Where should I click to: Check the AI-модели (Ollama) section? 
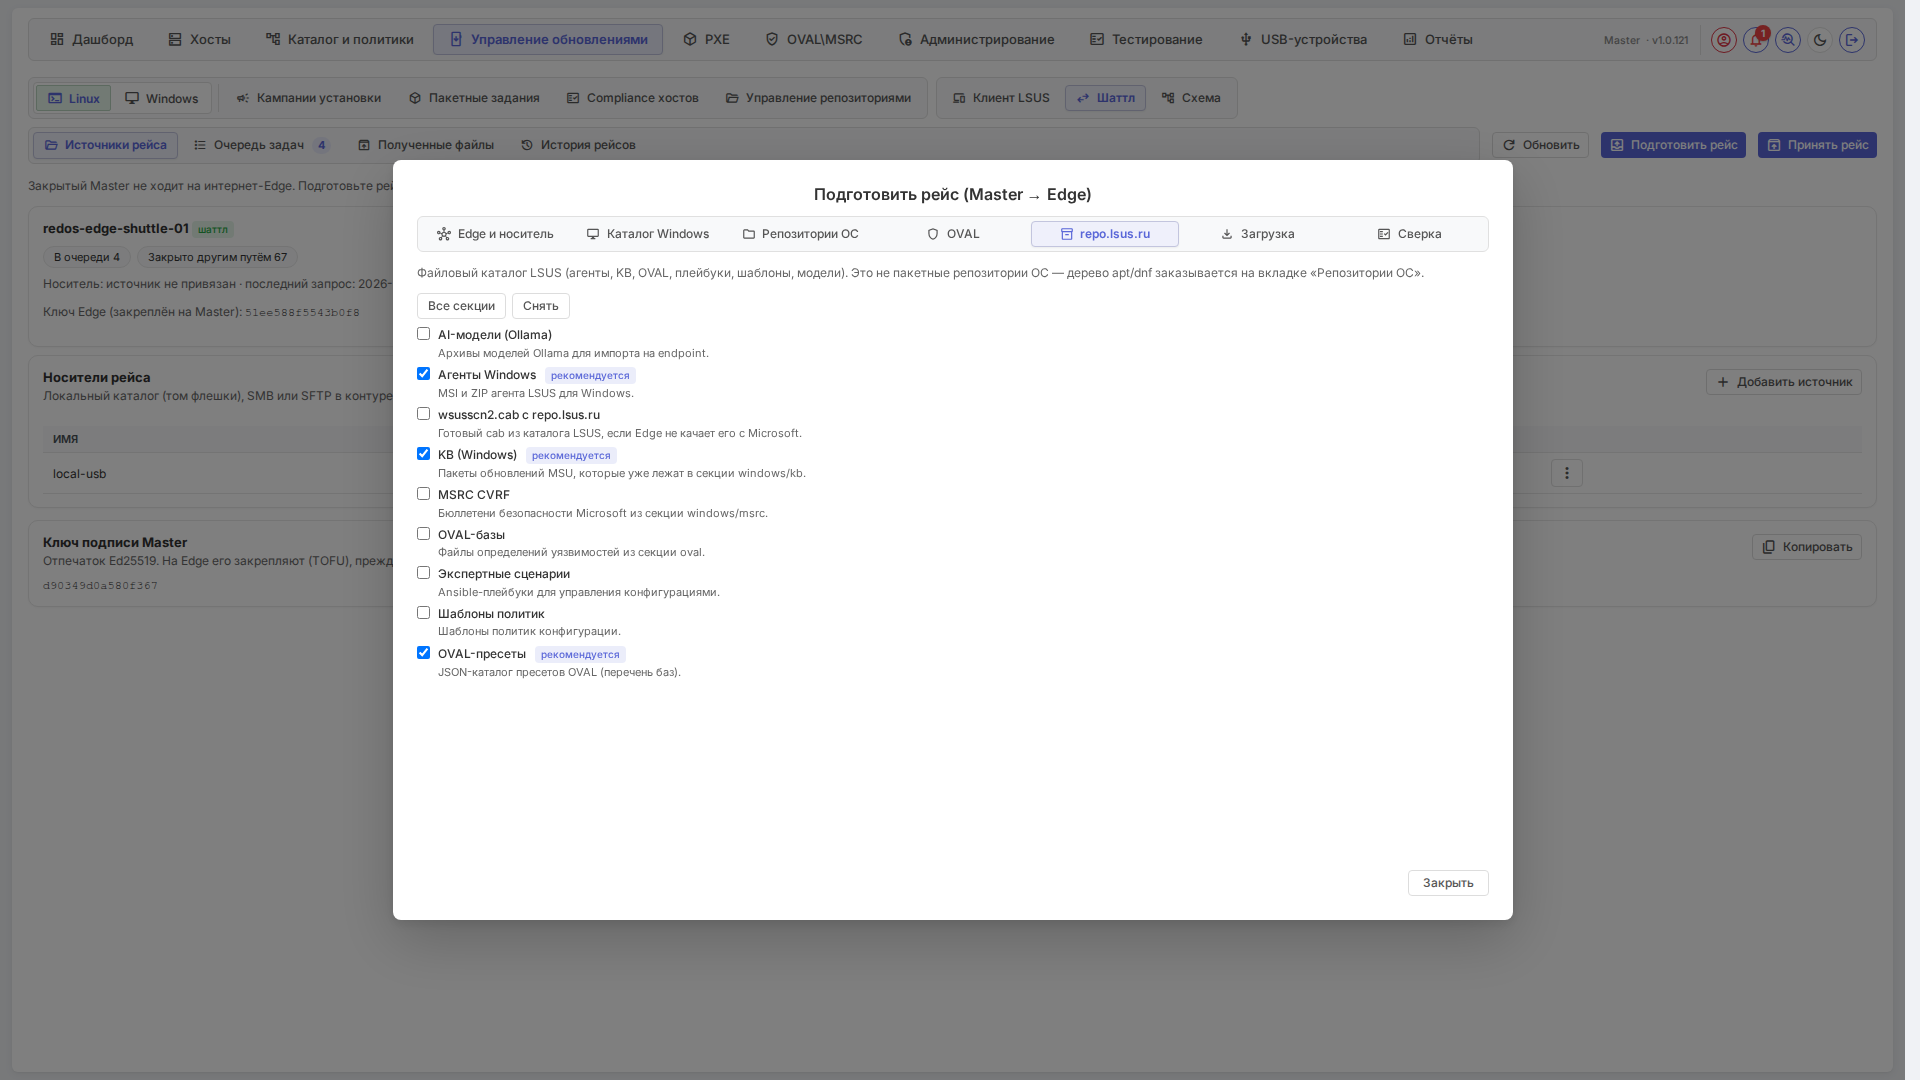[423, 334]
